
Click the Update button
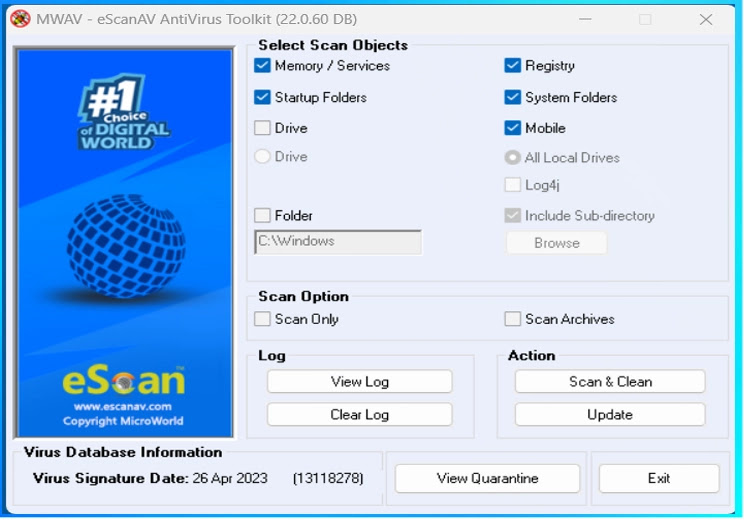tap(610, 415)
